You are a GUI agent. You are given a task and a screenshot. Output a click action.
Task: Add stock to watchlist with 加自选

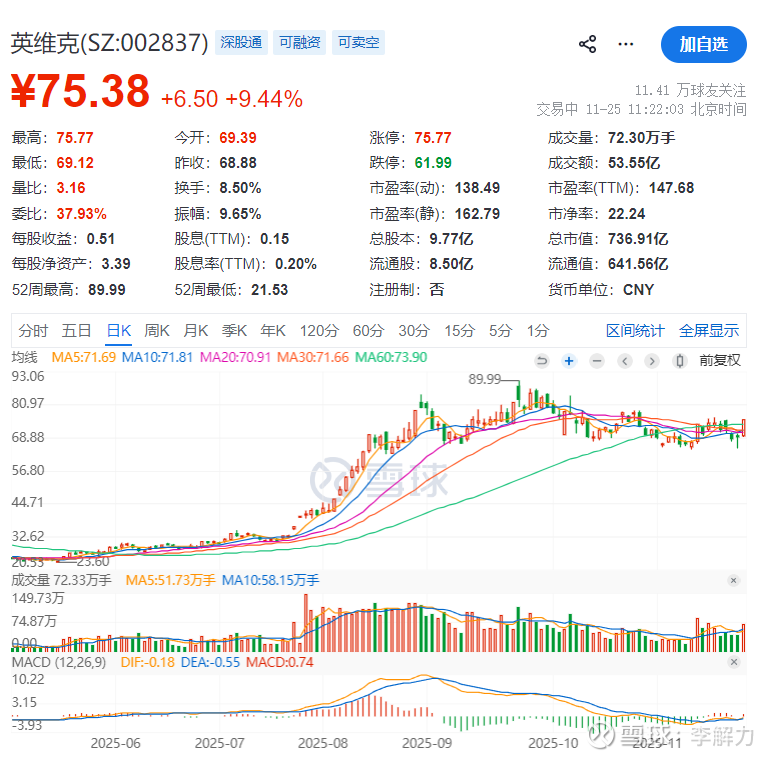[704, 45]
